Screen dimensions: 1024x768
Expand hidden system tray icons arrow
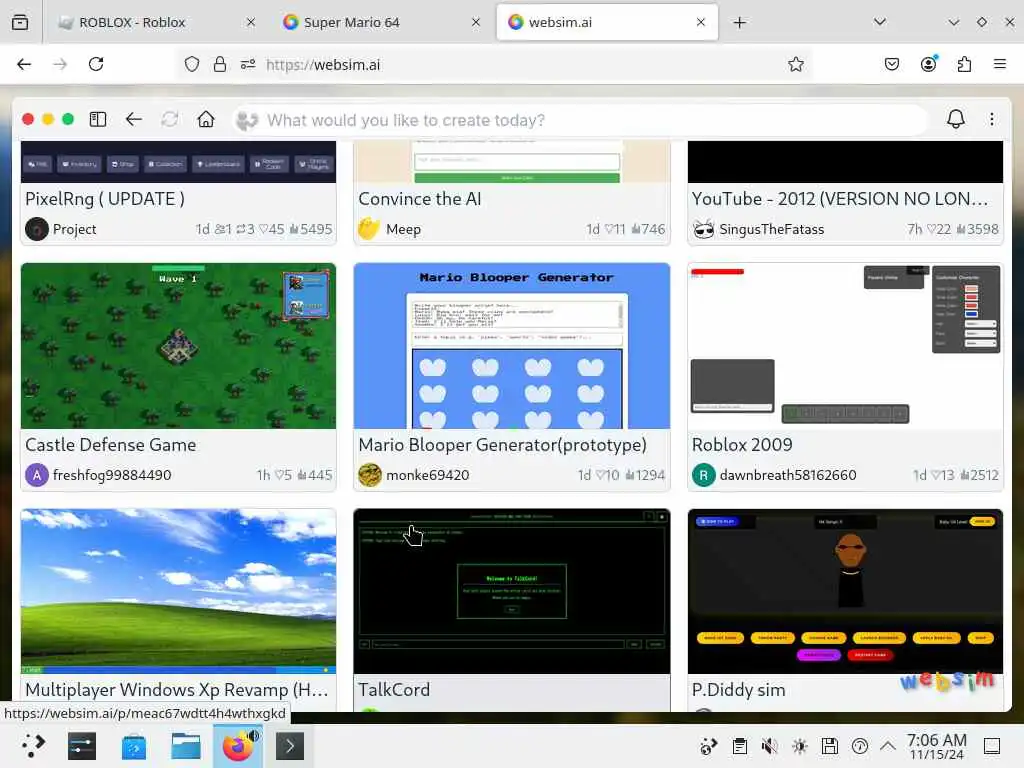point(888,745)
